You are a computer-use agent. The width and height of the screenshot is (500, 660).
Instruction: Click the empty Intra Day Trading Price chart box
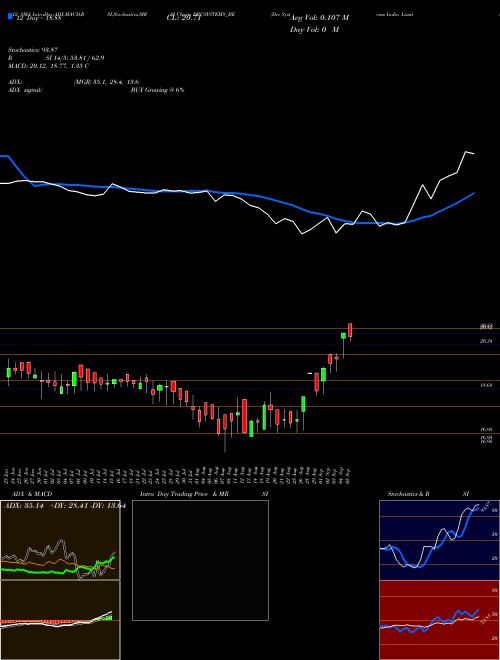pyautogui.click(x=200, y=560)
